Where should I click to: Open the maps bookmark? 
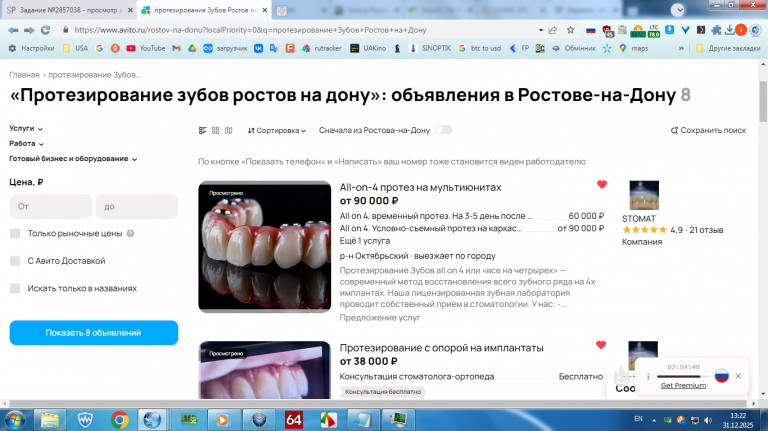[634, 48]
